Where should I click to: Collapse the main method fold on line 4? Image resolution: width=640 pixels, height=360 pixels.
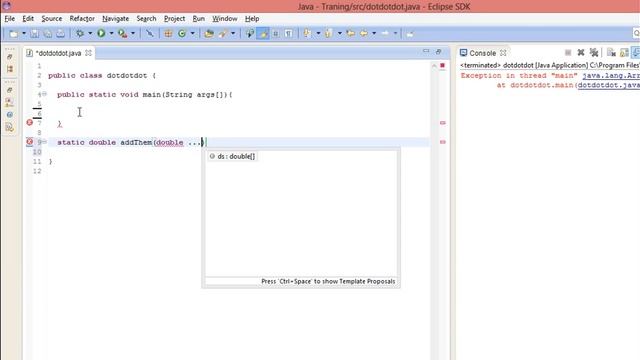[x=44, y=94]
